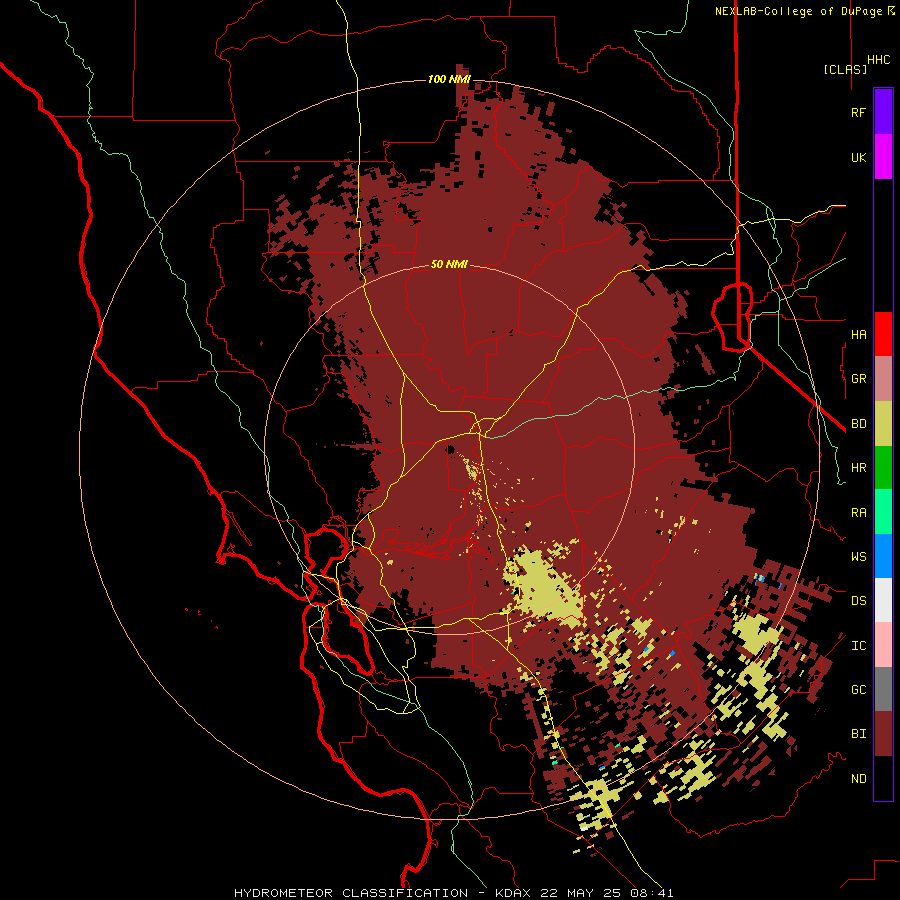This screenshot has width=900, height=900.
Task: Click the Hydrometeor Classification KDAX title text
Action: (x=453, y=893)
